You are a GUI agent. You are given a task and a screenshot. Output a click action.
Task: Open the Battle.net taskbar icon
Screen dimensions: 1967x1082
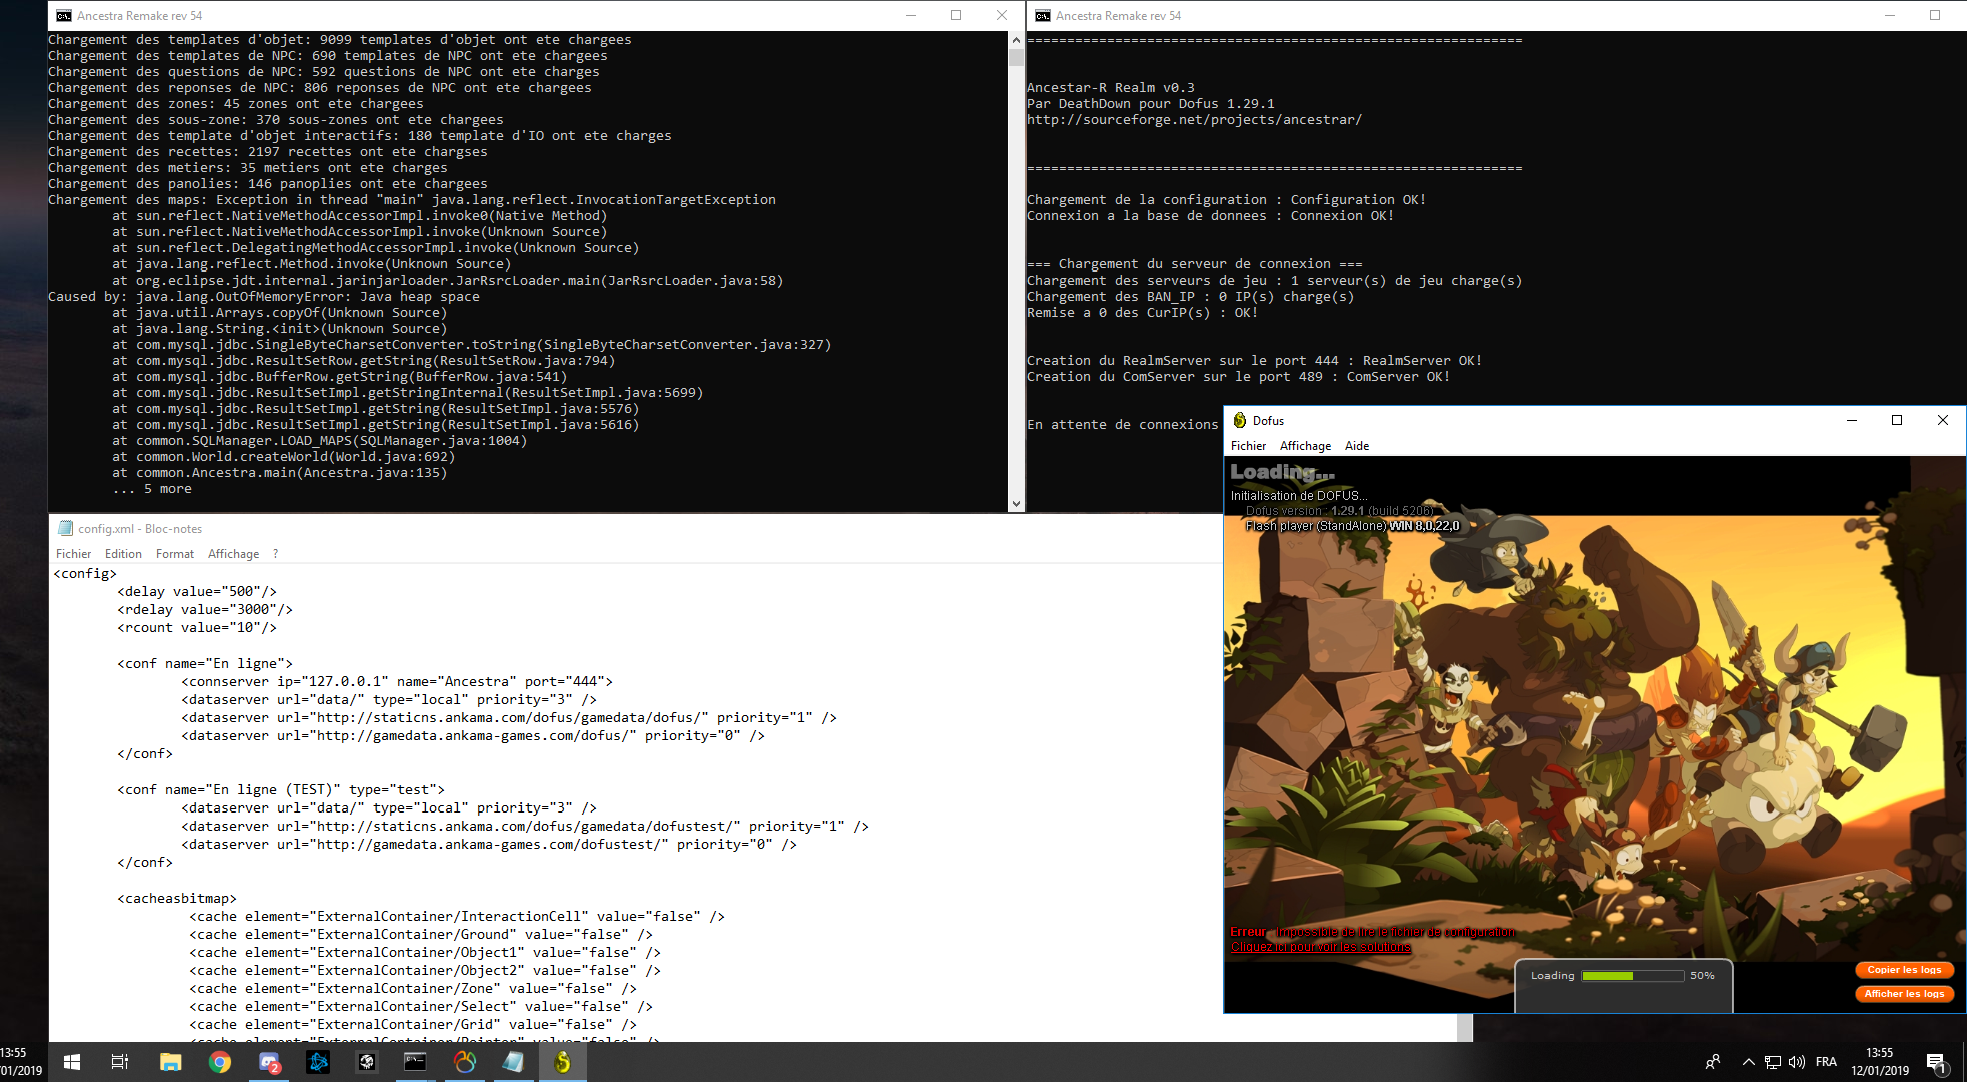[318, 1062]
